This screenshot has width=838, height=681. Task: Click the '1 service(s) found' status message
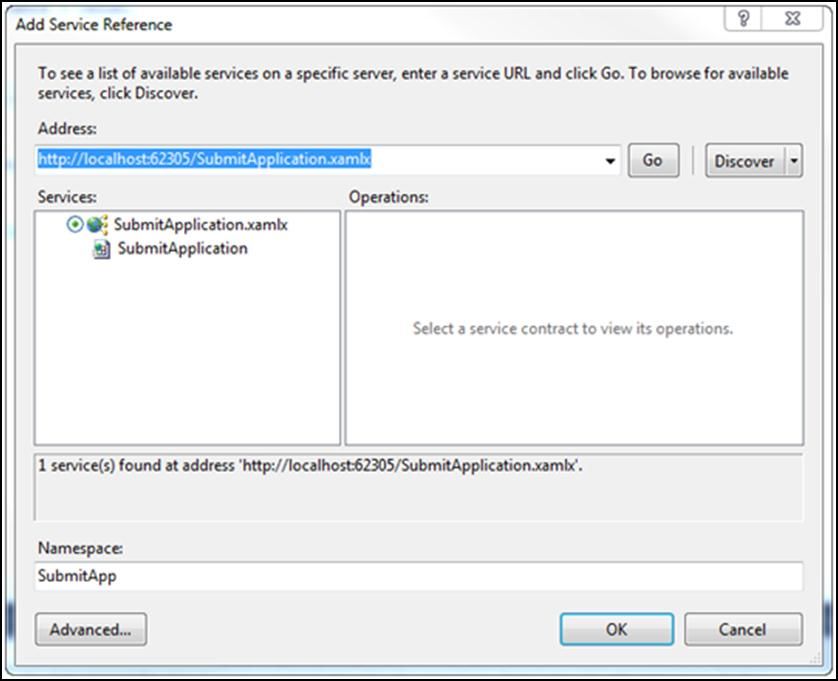tap(311, 466)
